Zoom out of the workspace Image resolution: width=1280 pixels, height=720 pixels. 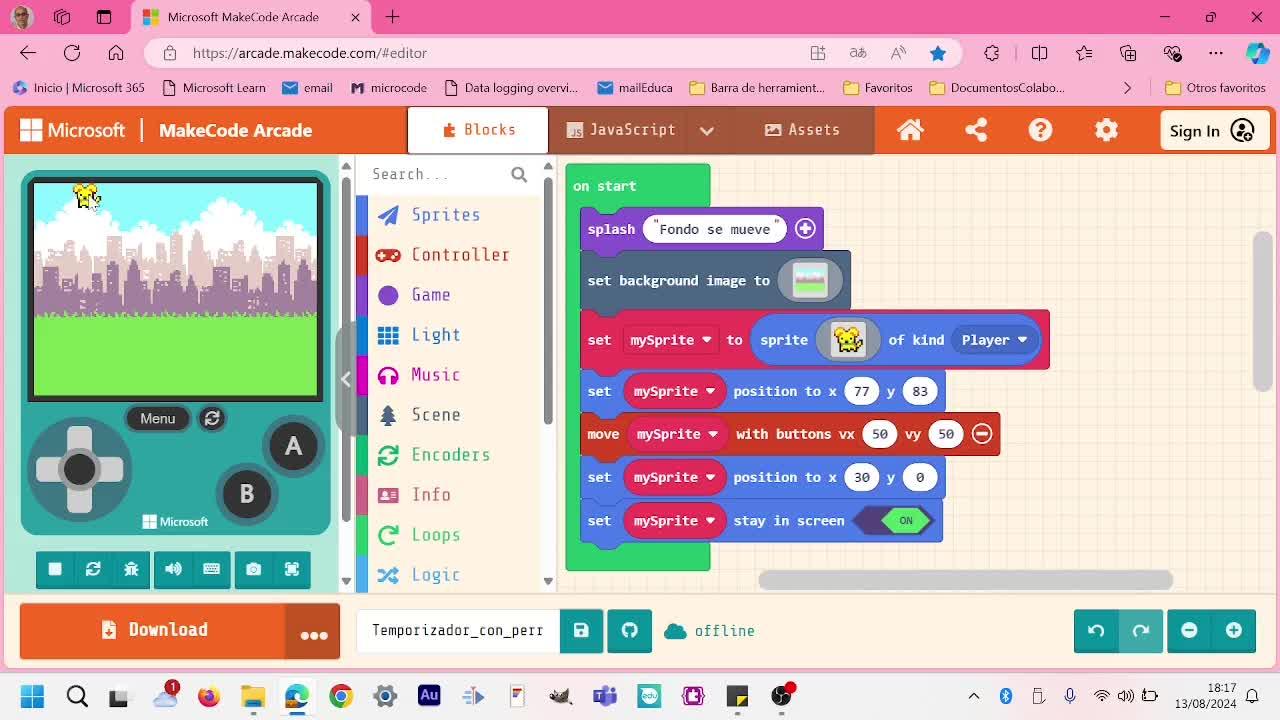(1189, 630)
